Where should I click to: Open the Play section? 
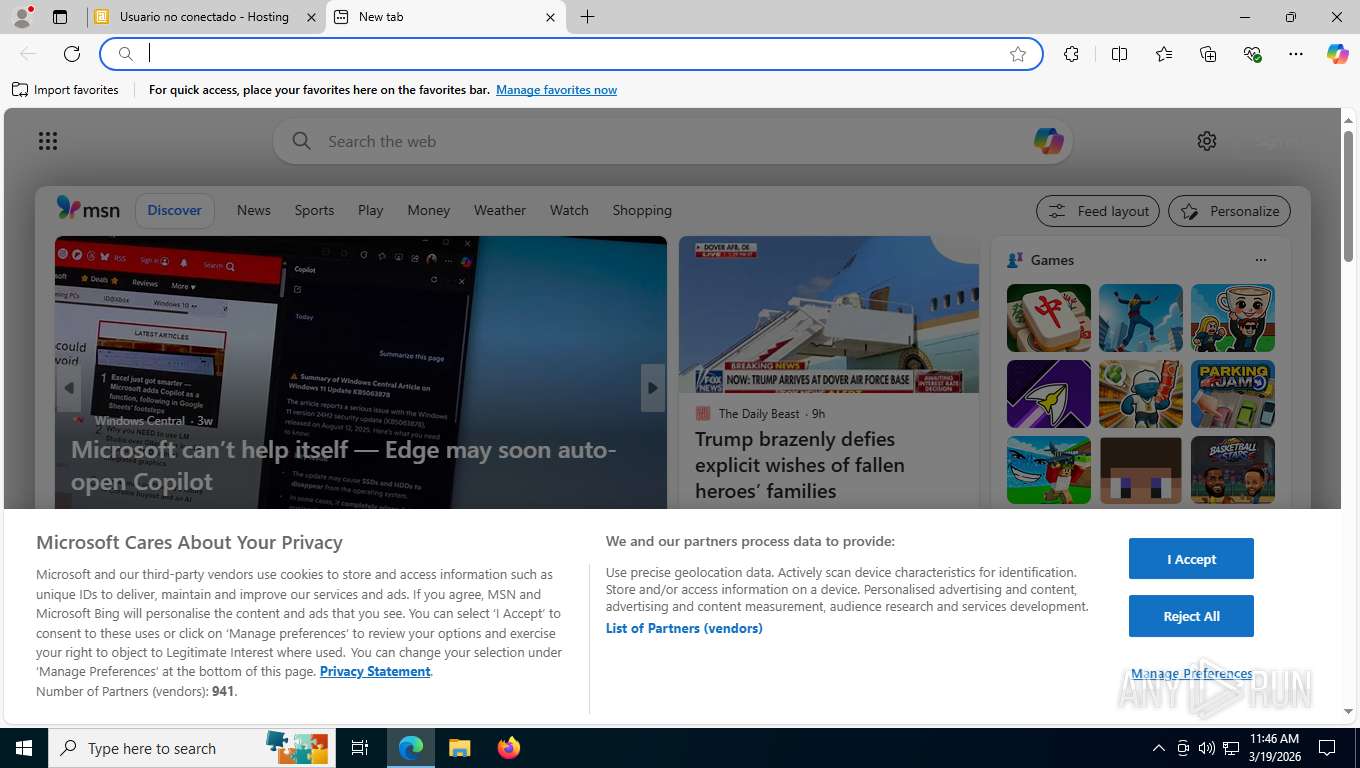370,210
